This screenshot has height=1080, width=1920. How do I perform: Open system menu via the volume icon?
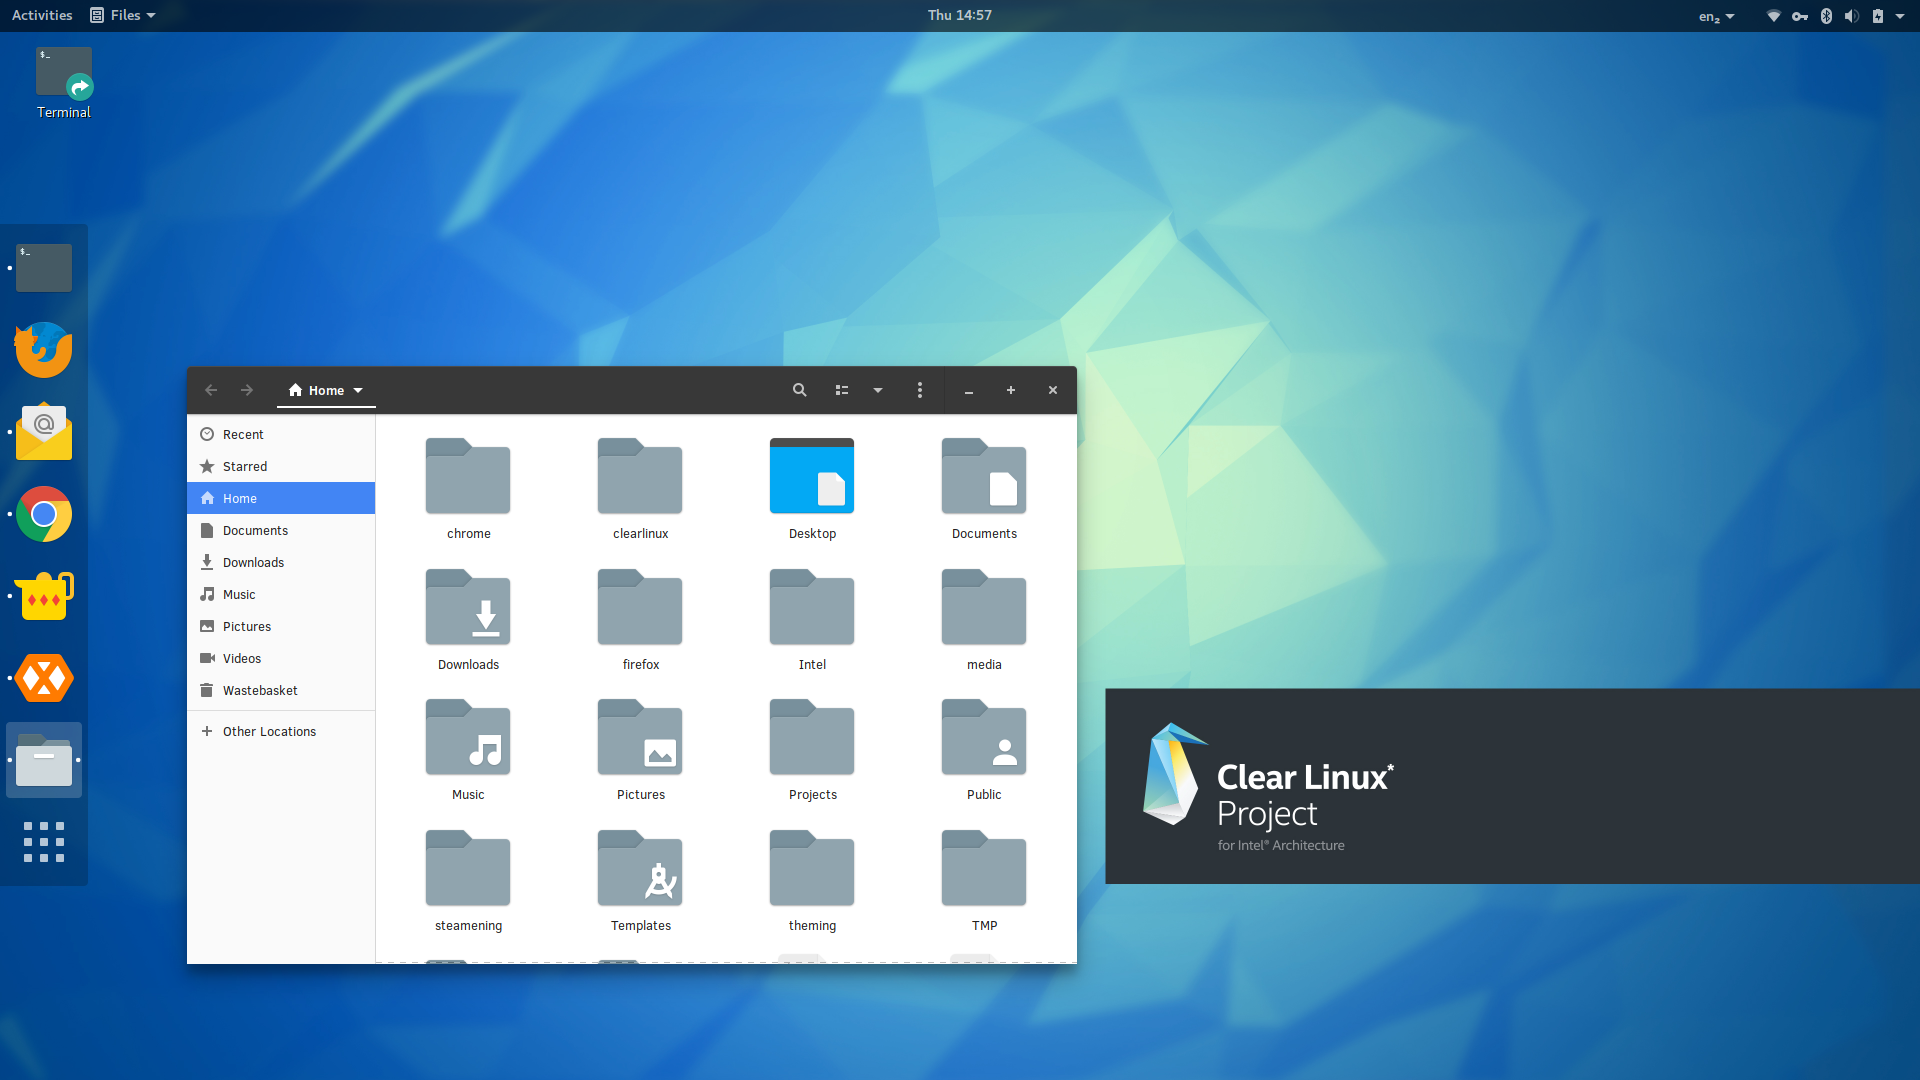[x=1852, y=16]
